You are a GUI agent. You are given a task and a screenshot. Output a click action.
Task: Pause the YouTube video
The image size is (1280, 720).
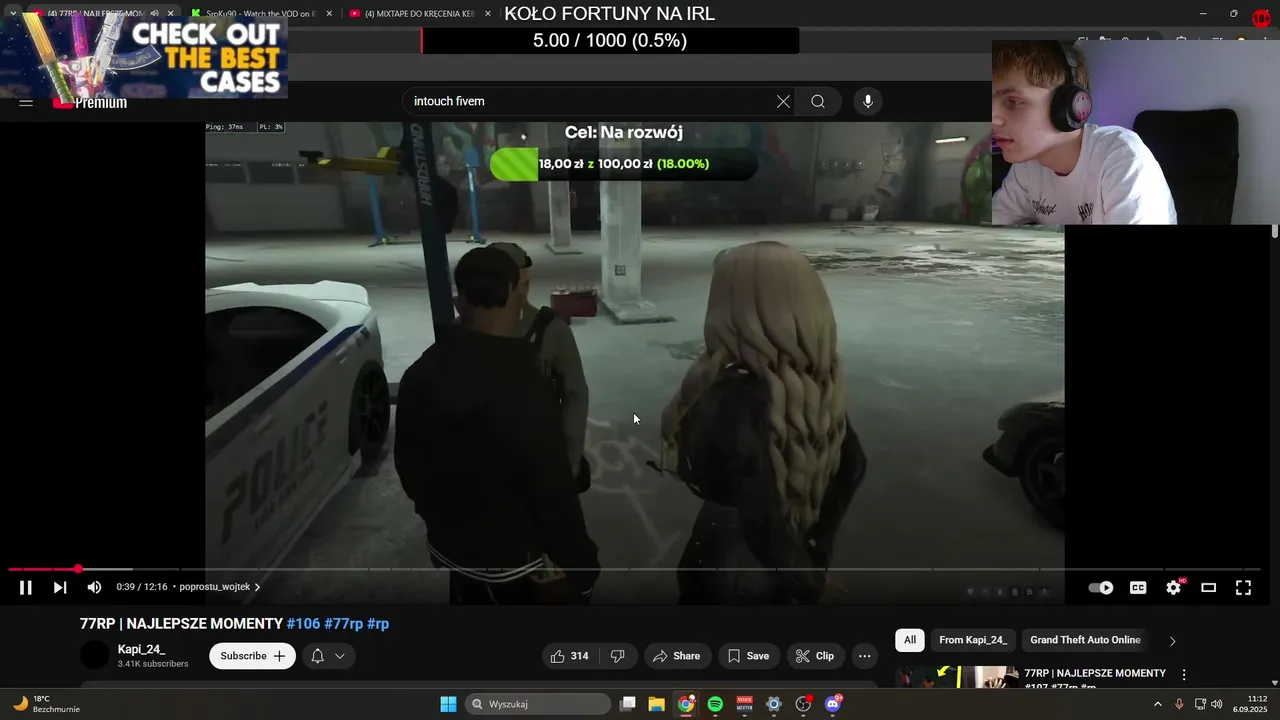pyautogui.click(x=26, y=588)
